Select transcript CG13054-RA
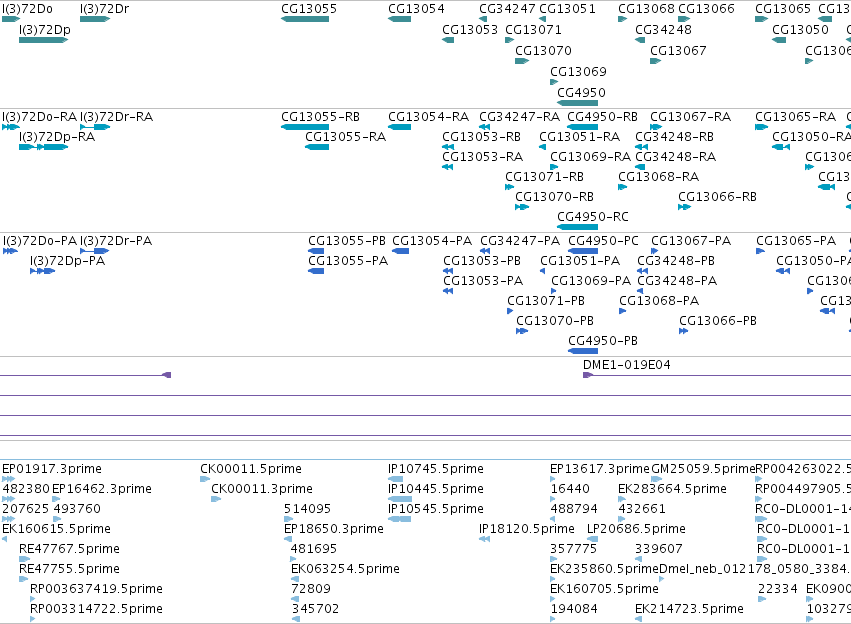Viewport: 851px width, 624px height. (399, 127)
